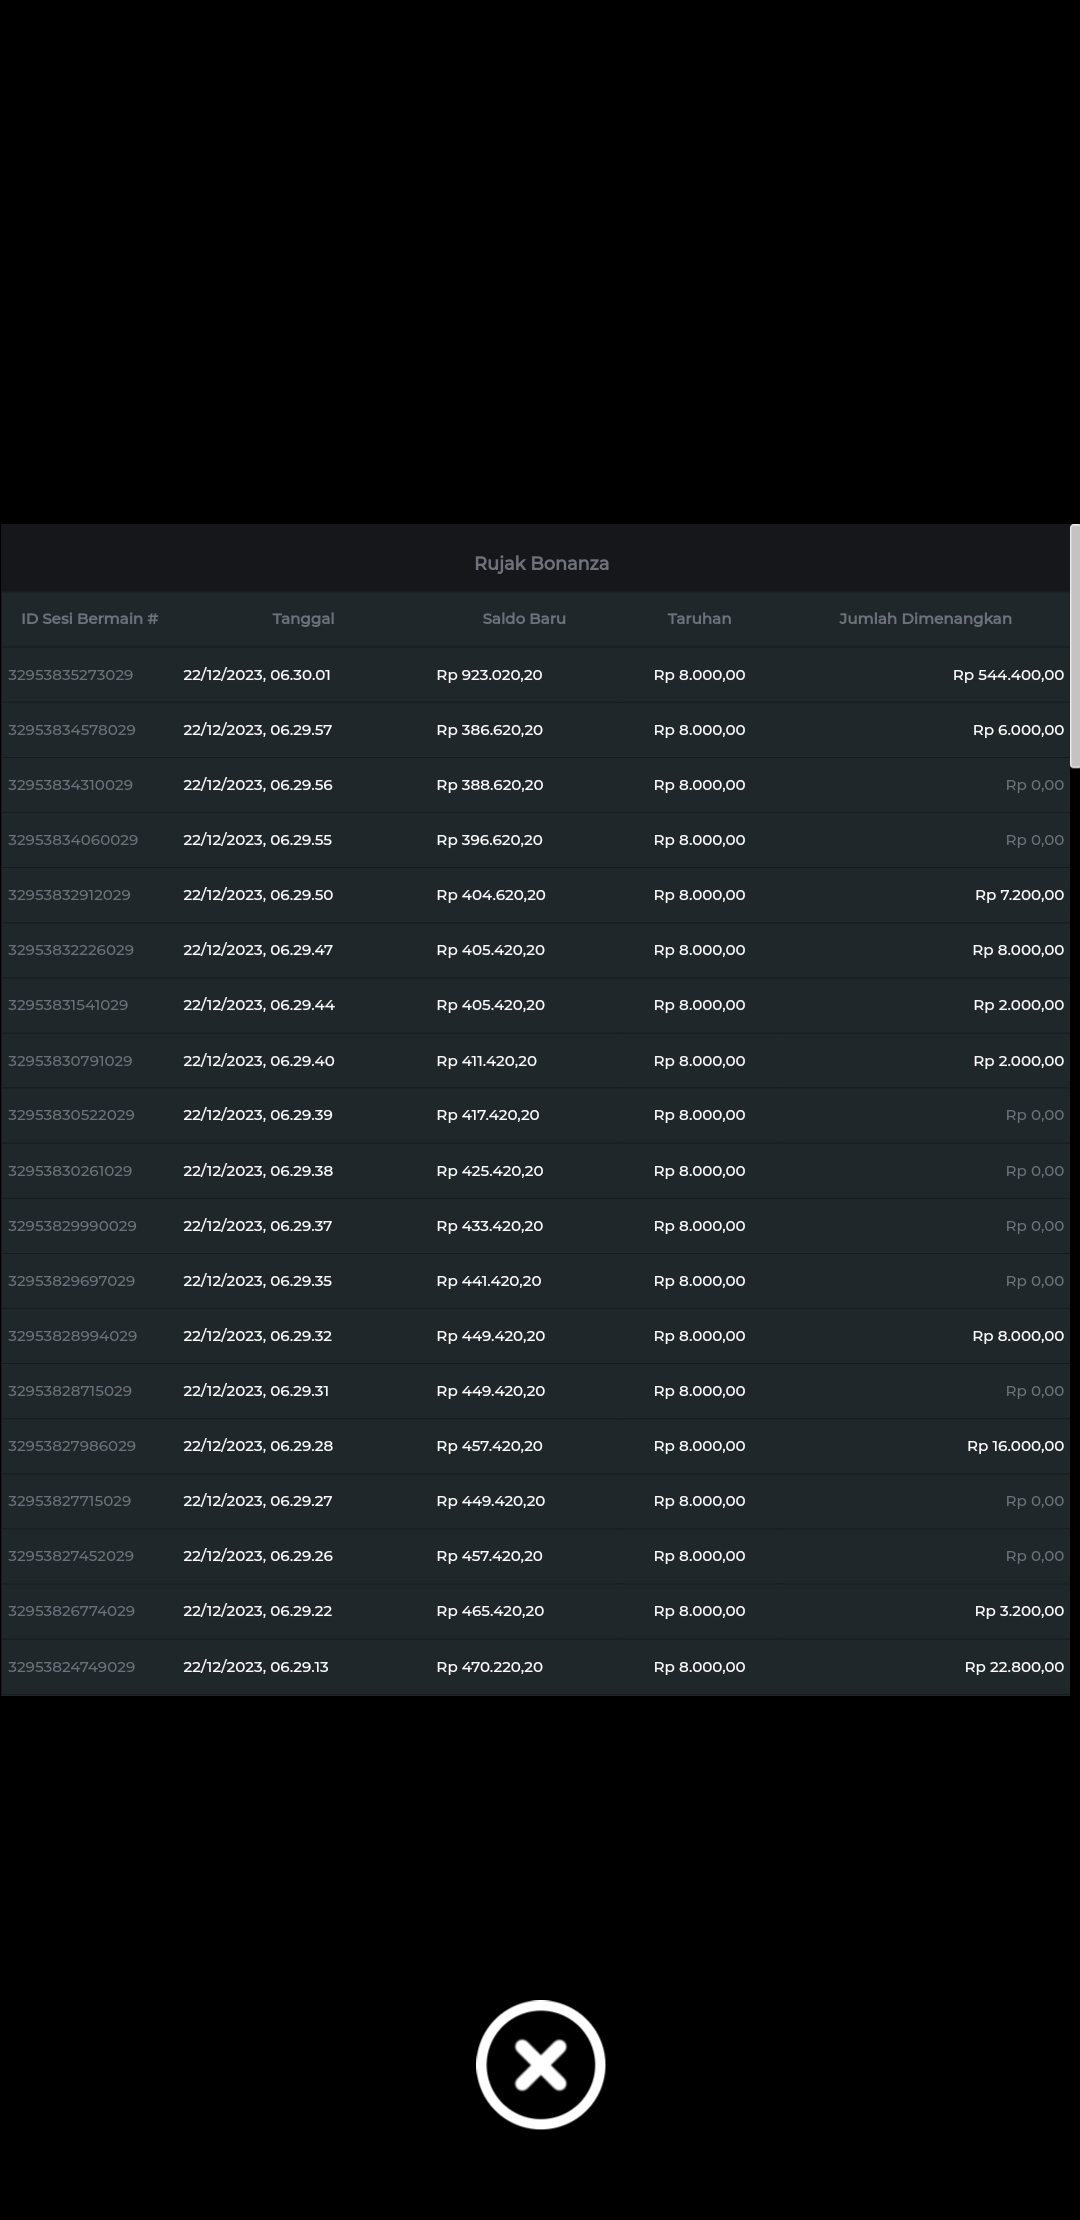Select the Rp 22.800,00 win amount

click(x=1014, y=1667)
